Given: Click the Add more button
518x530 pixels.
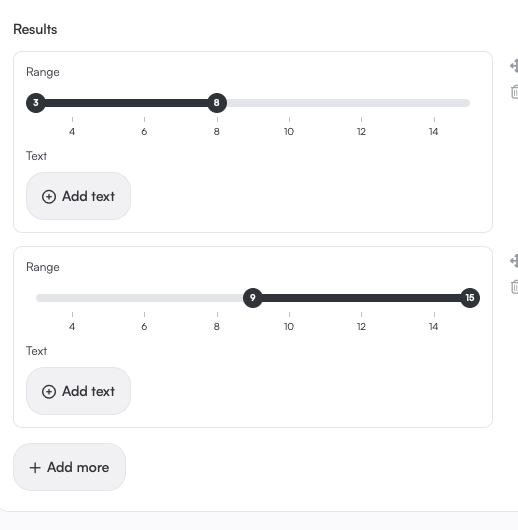Looking at the screenshot, I should click(x=69, y=467).
